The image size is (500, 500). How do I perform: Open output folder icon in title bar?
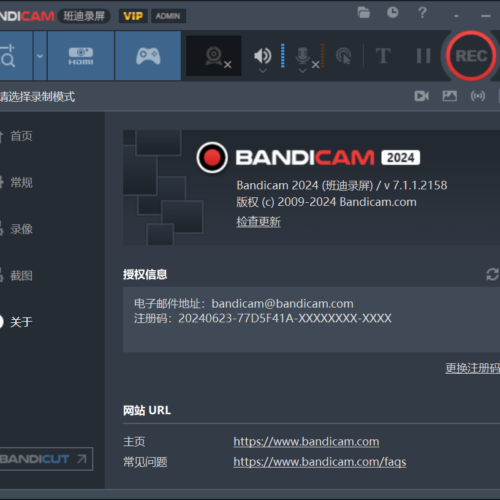(363, 13)
